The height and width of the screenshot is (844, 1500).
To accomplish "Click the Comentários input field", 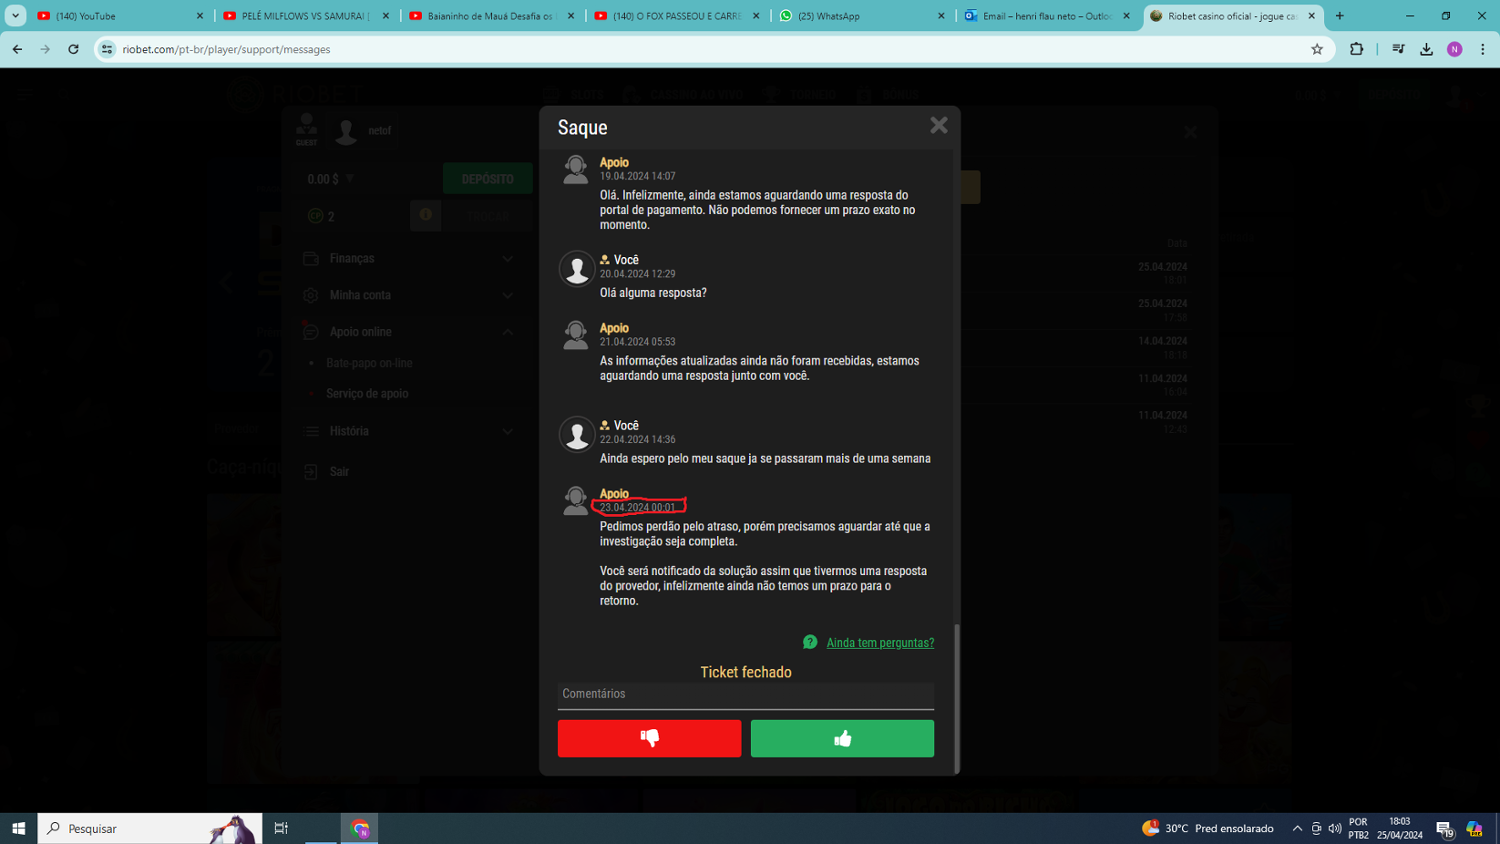I will point(745,694).
